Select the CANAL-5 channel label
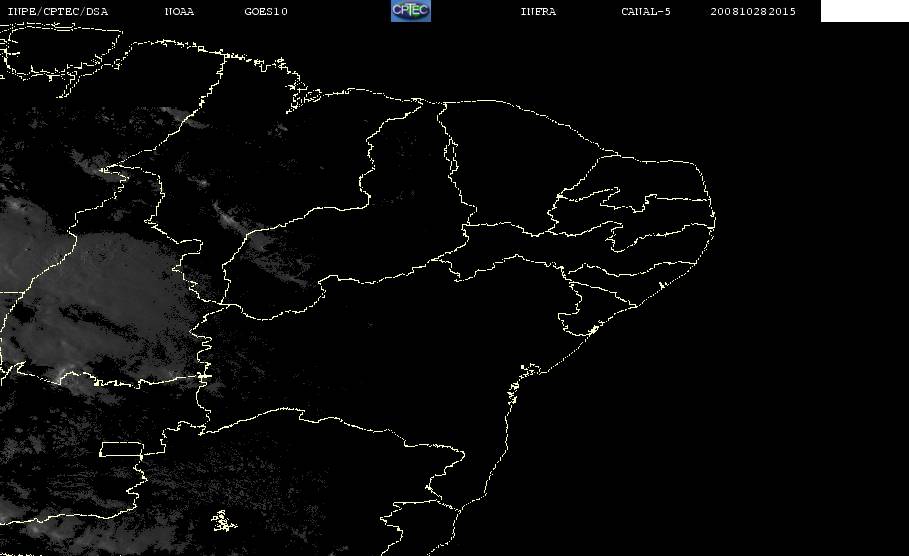 point(646,11)
